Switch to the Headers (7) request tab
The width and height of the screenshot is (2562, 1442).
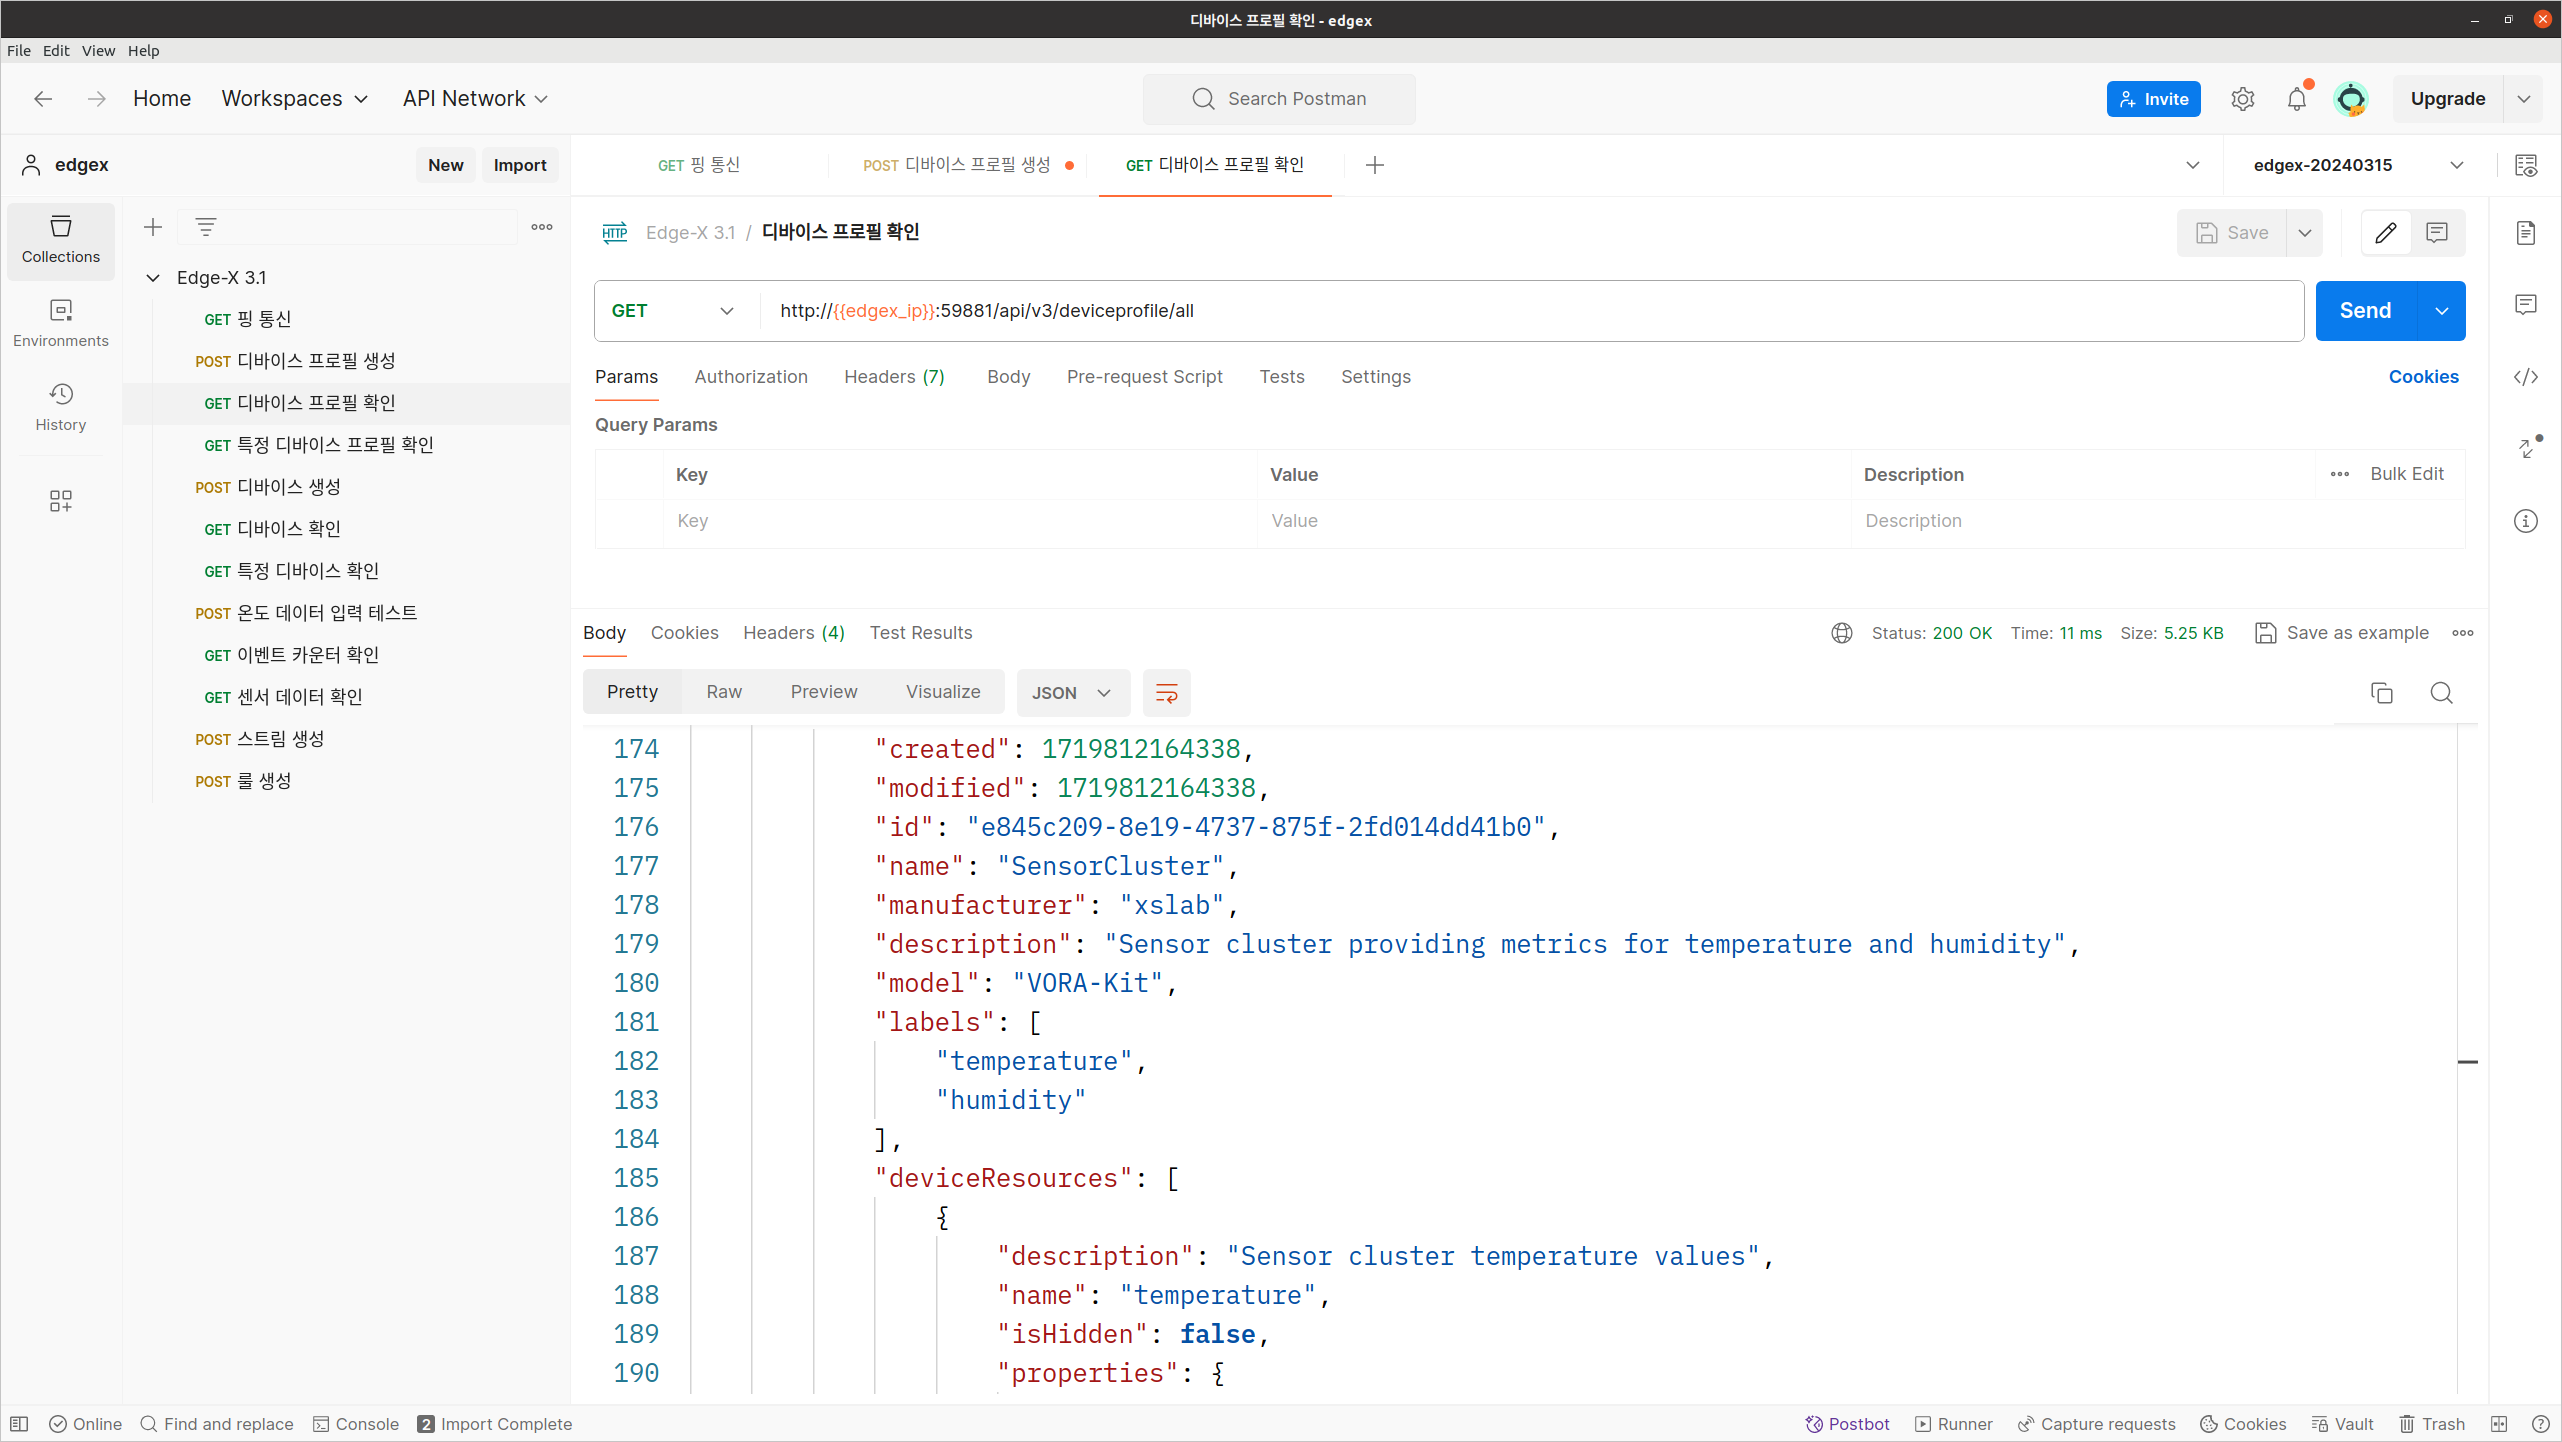tap(894, 377)
